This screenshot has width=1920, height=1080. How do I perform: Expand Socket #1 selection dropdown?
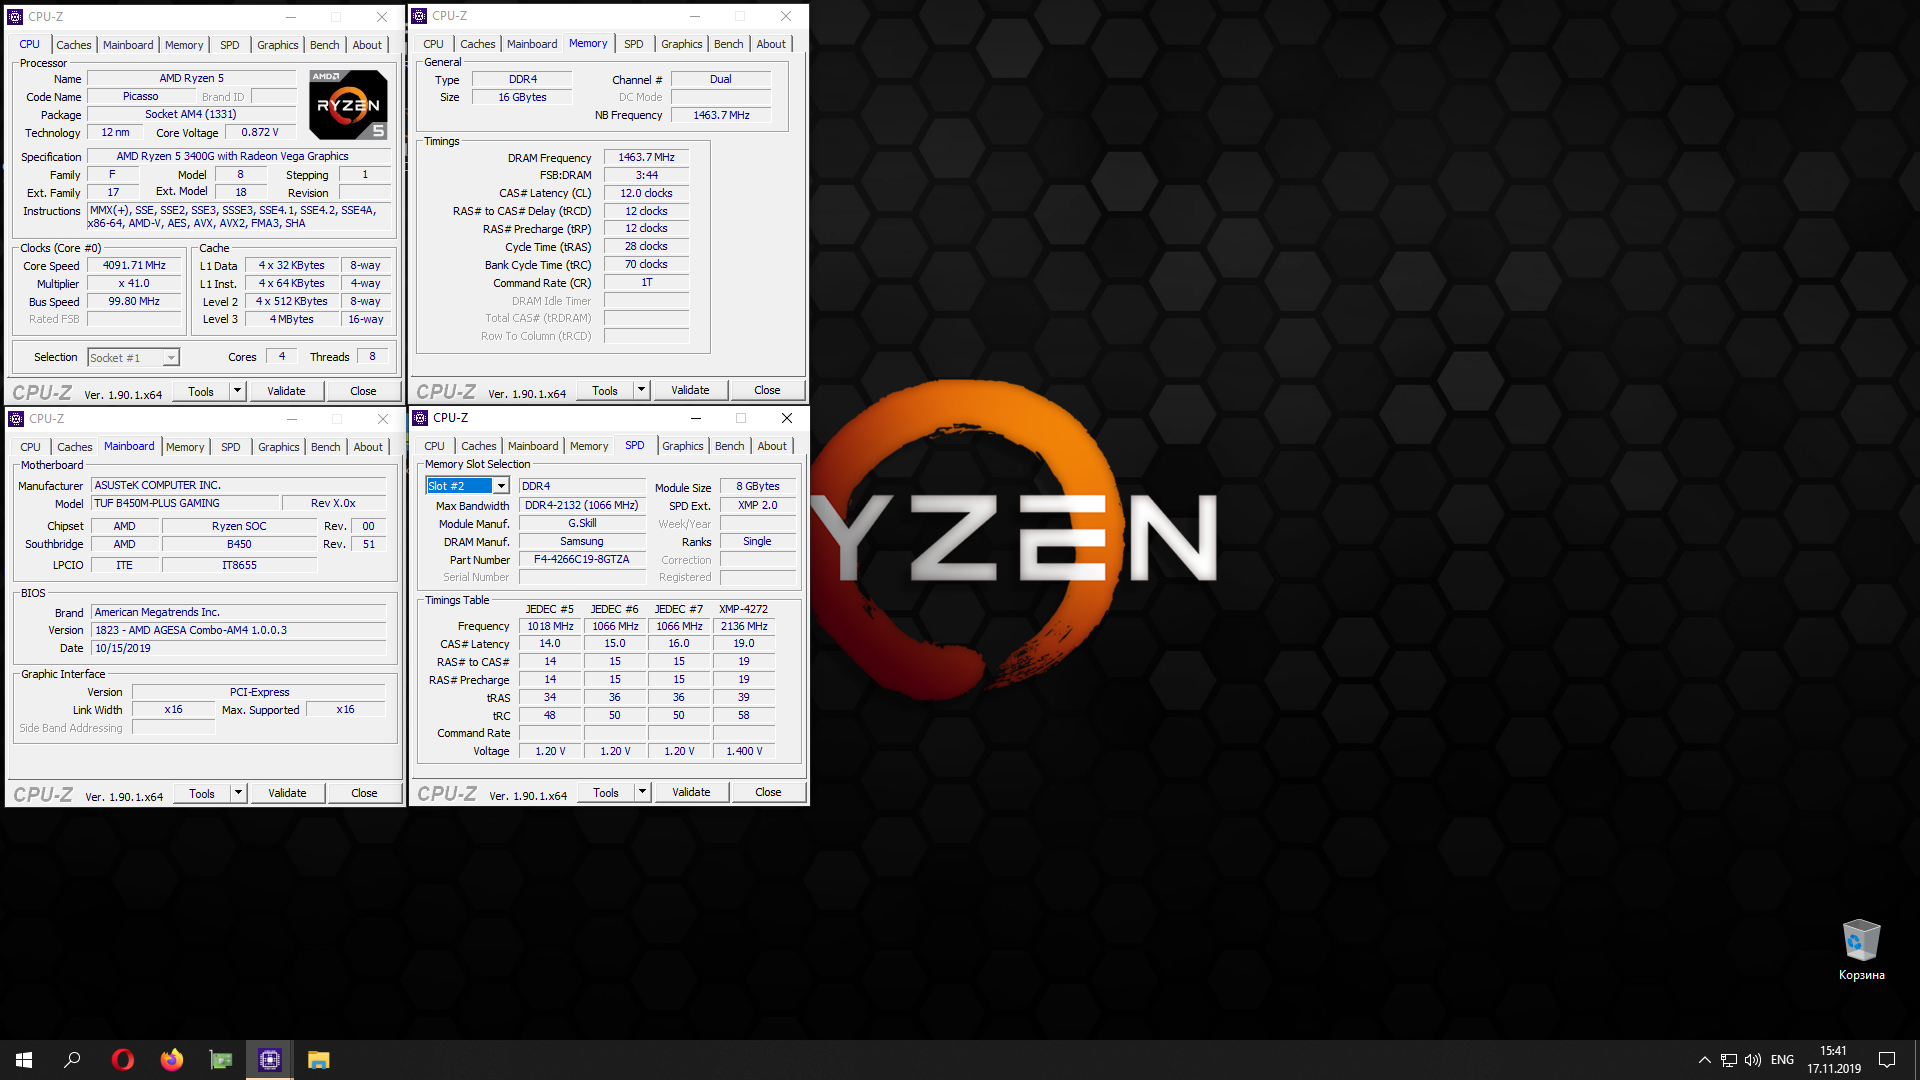[x=171, y=358]
